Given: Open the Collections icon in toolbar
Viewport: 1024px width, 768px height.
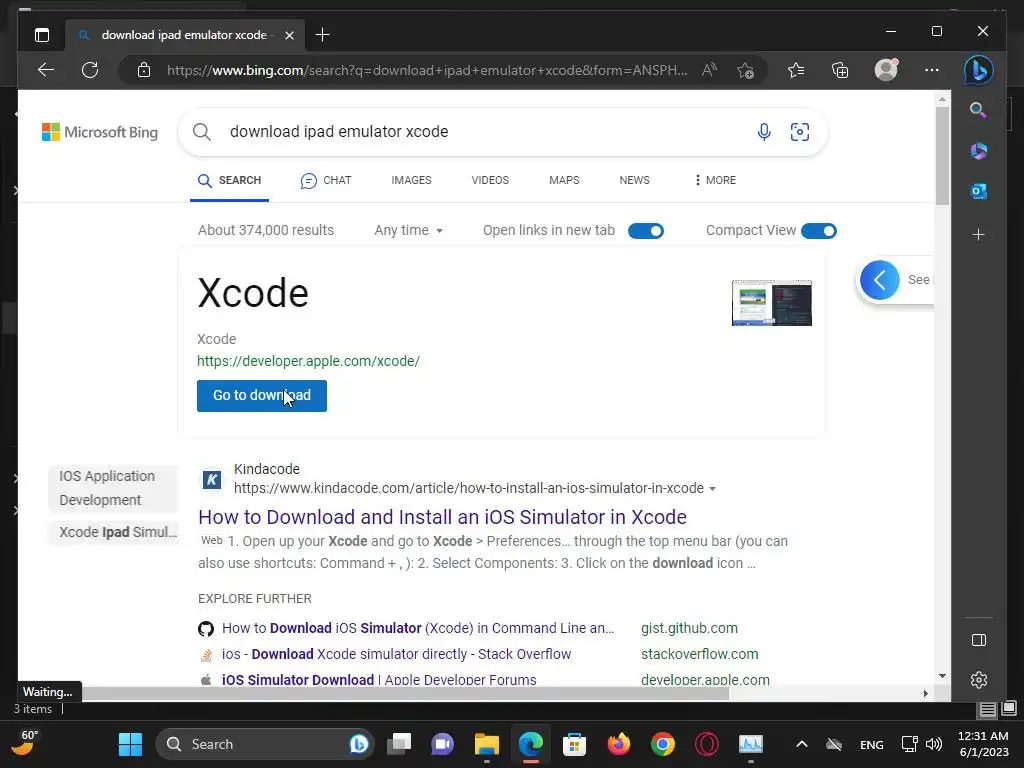Looking at the screenshot, I should click(840, 70).
